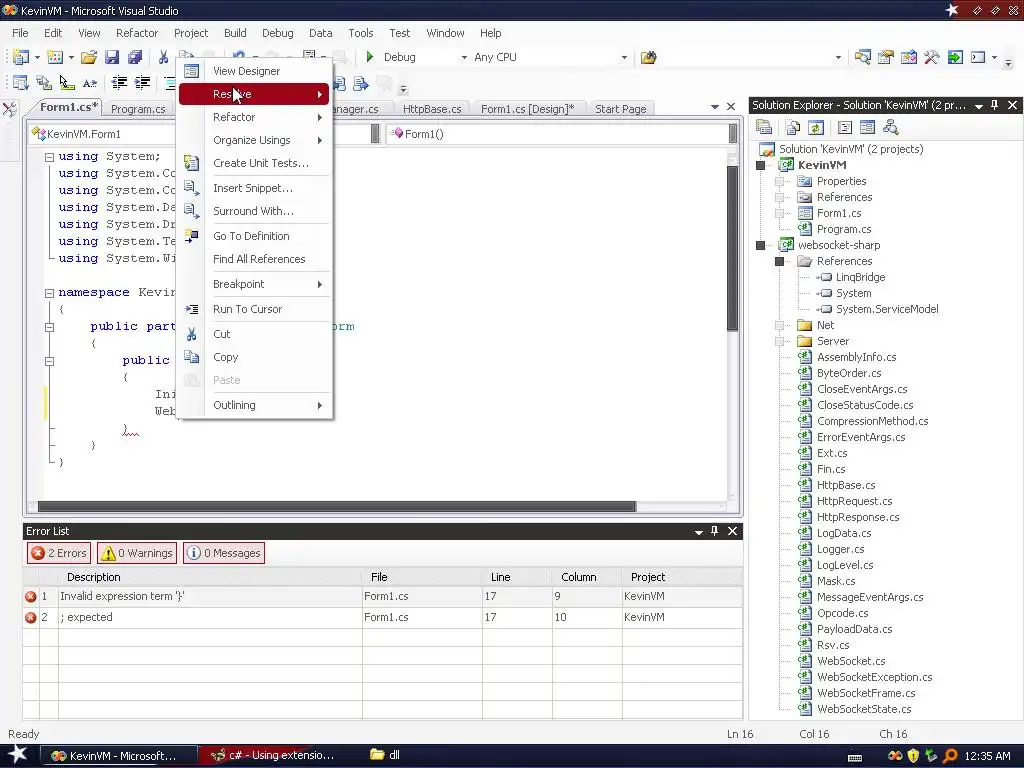Click View Class Diagram icon in Solution Explorer
1024x768 pixels.
click(x=890, y=127)
